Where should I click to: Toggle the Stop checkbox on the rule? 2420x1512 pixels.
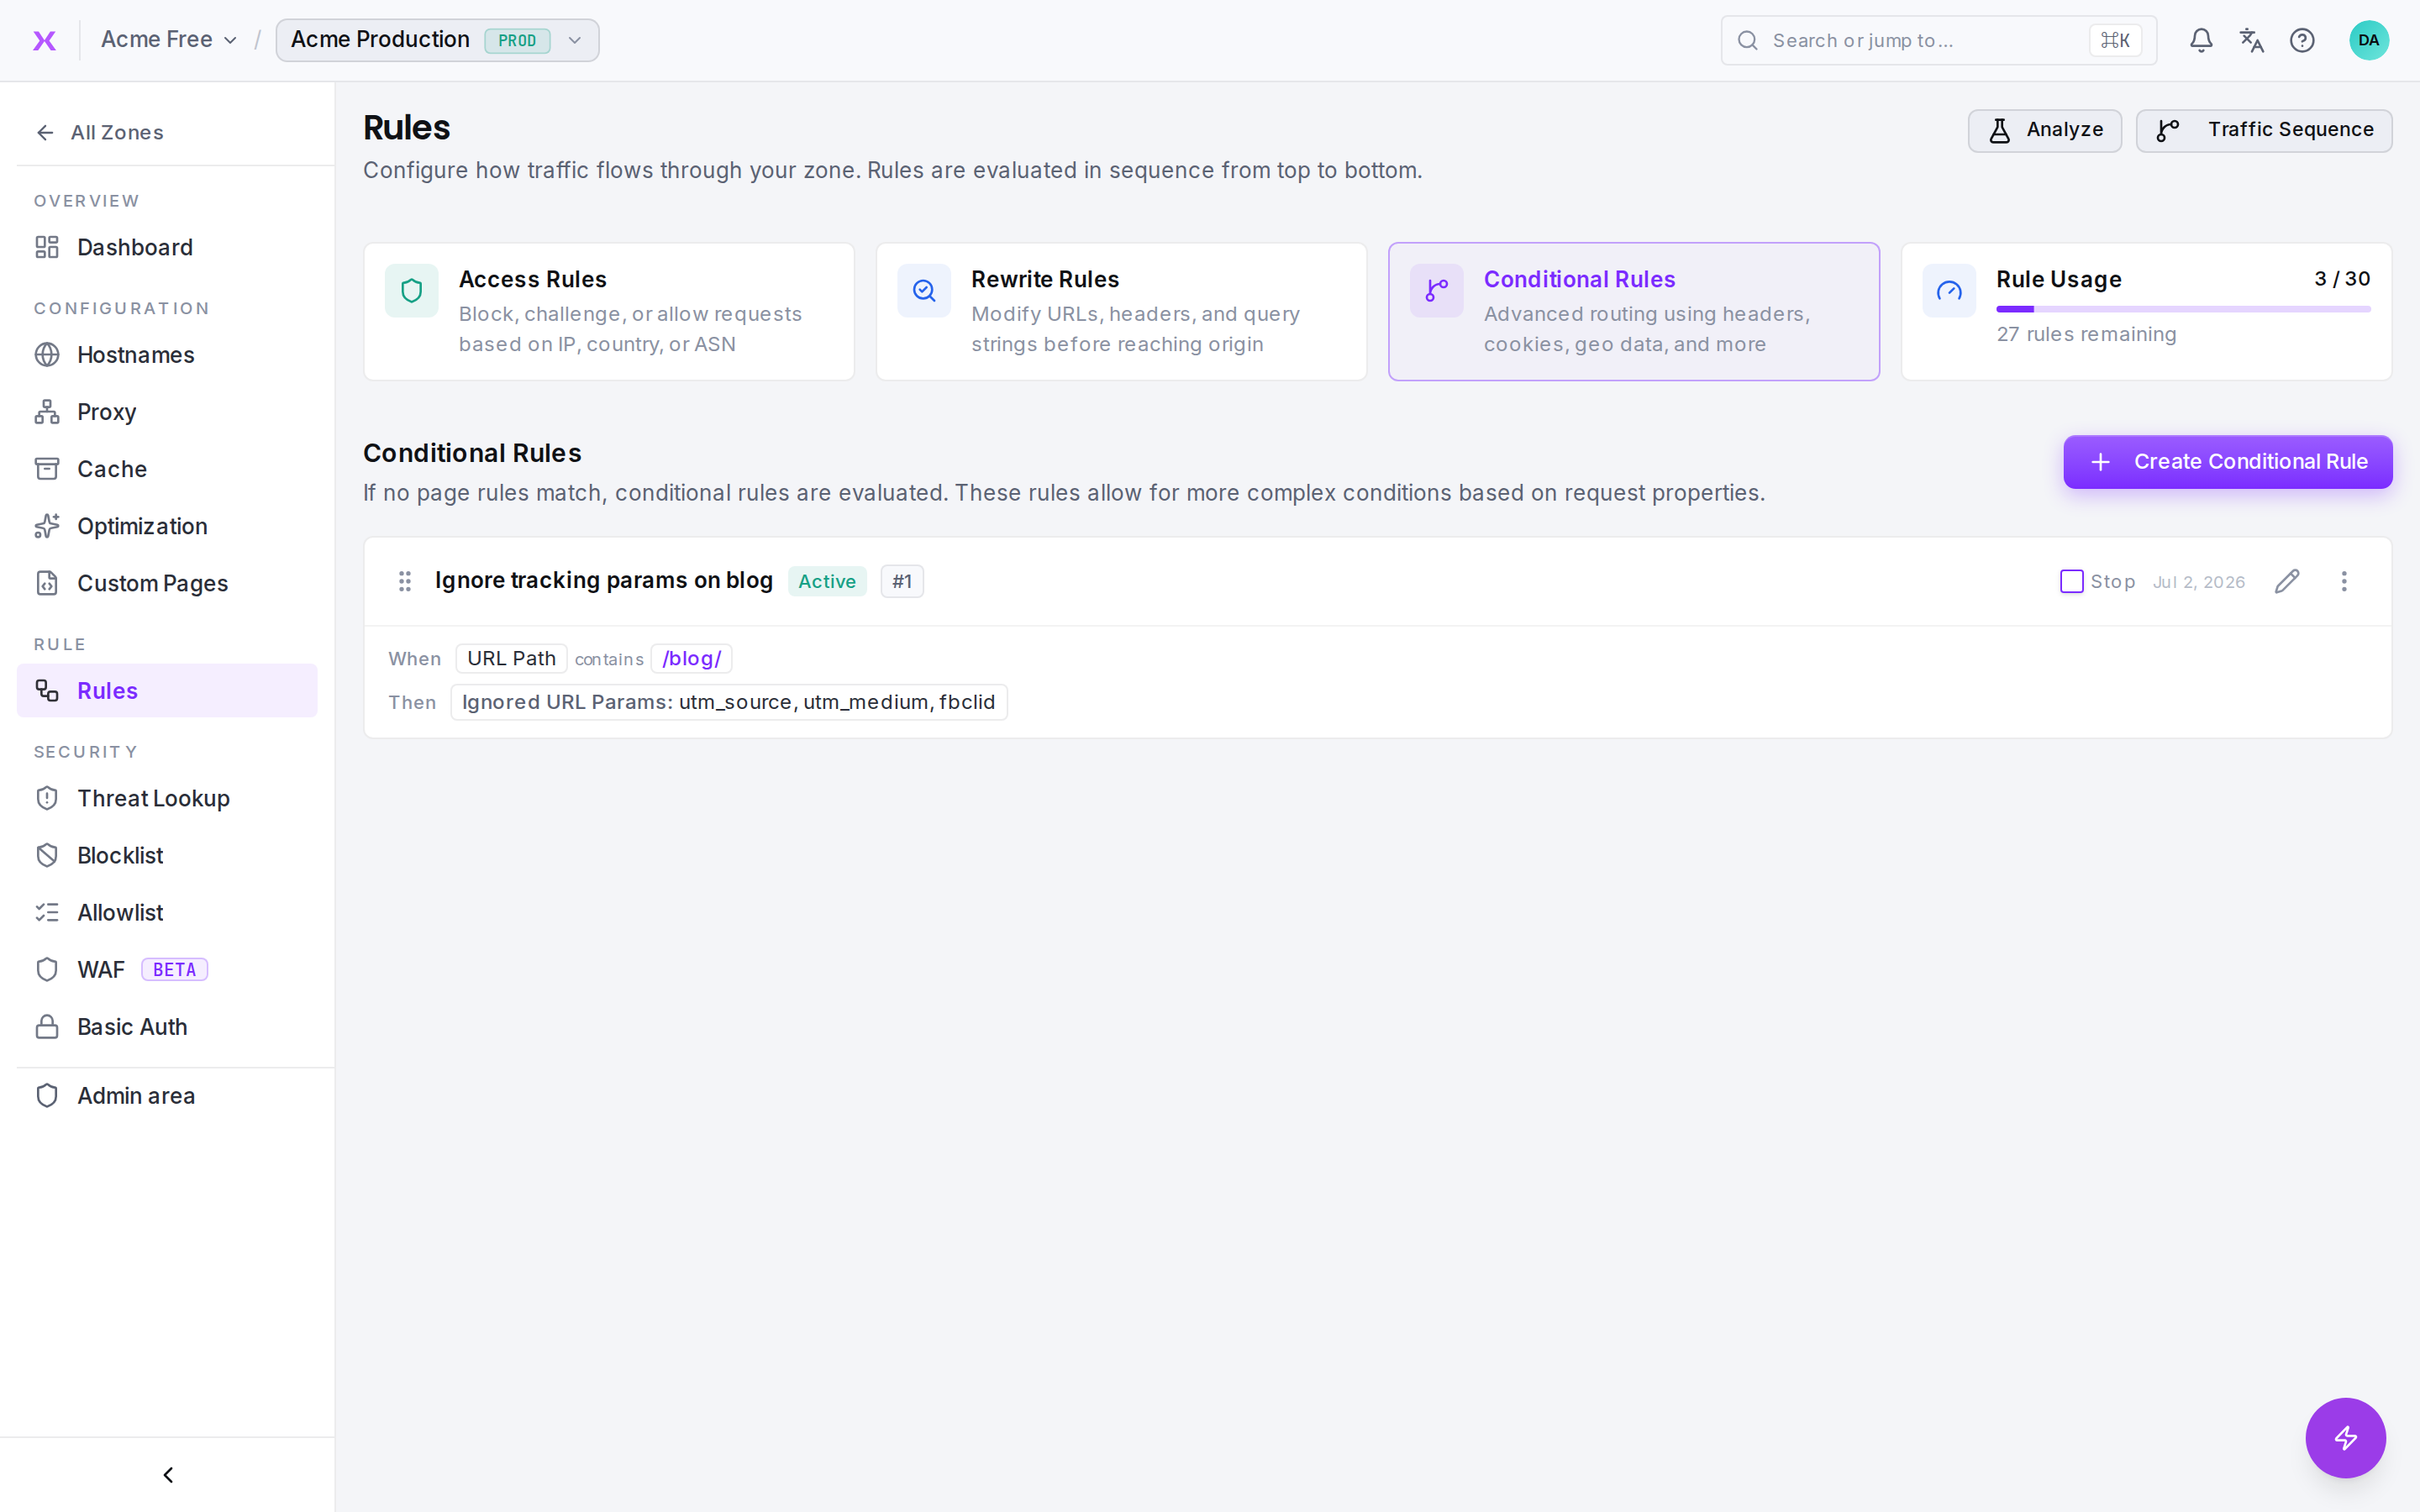point(2071,581)
